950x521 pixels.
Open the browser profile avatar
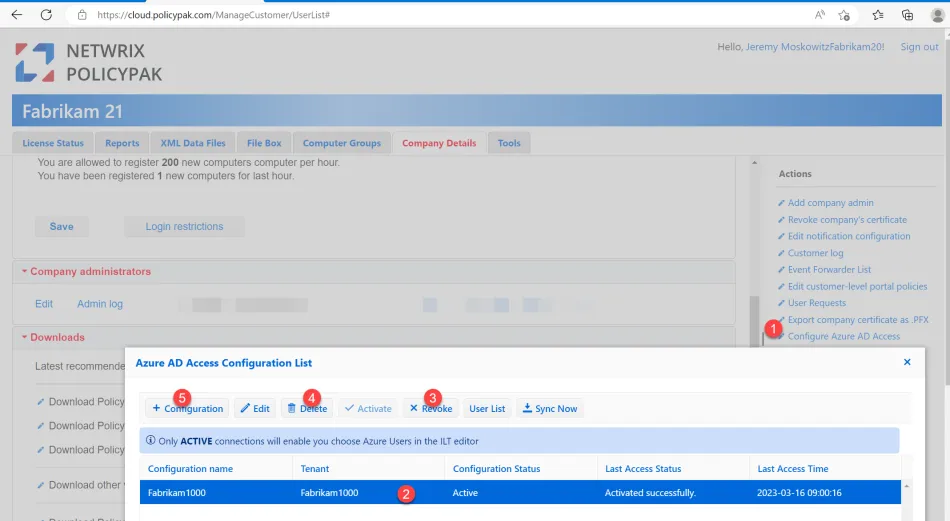(937, 15)
